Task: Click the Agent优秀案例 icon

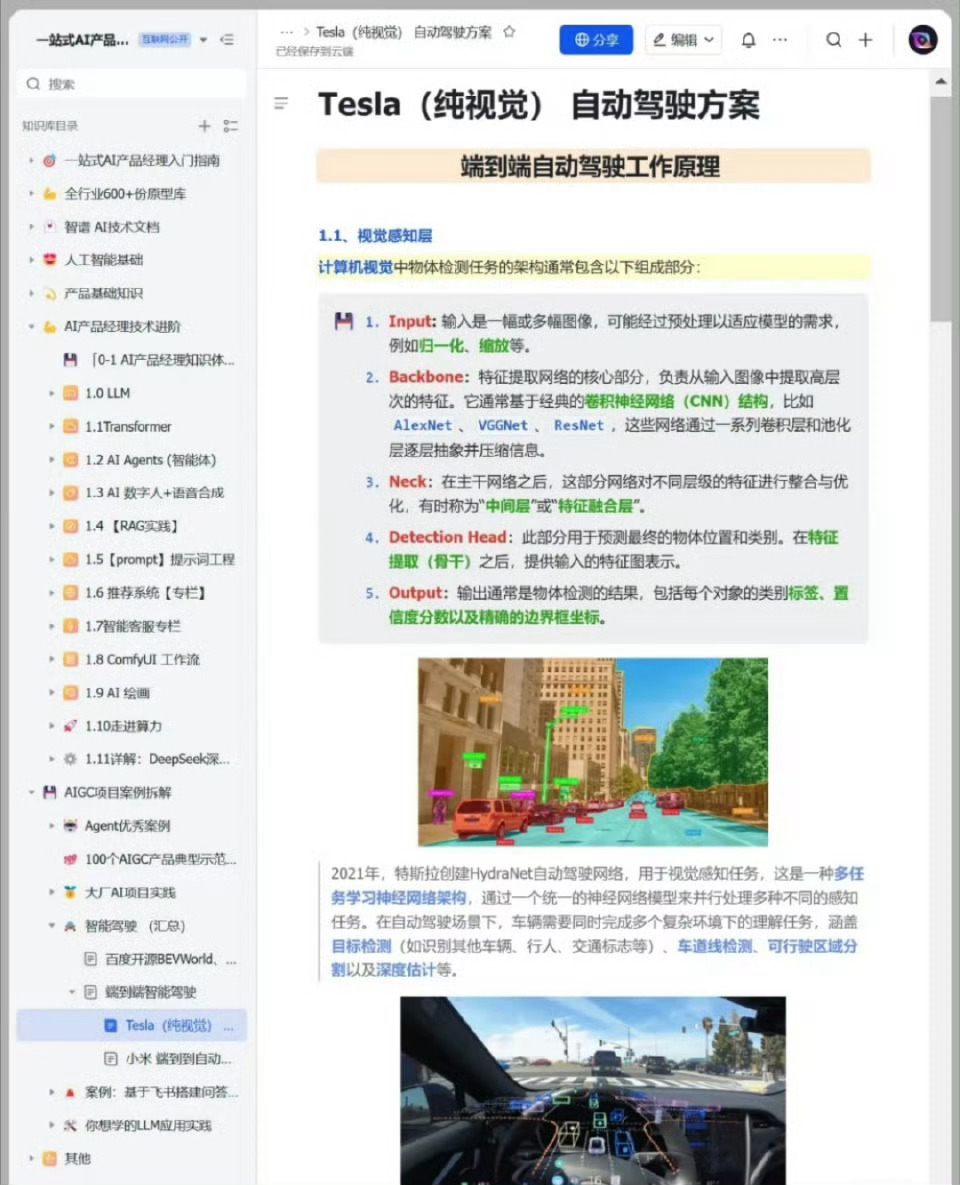Action: 70,825
